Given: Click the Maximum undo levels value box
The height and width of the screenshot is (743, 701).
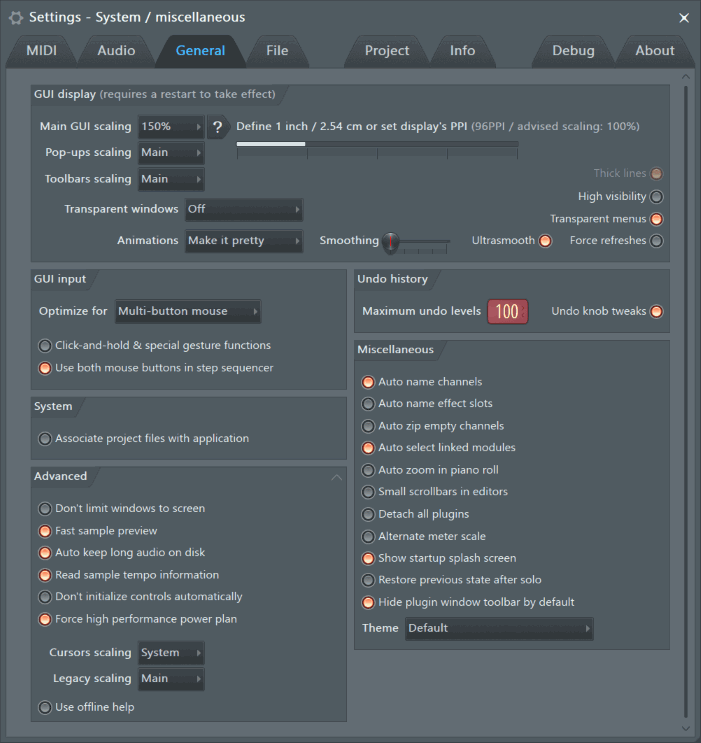Looking at the screenshot, I should tap(507, 312).
